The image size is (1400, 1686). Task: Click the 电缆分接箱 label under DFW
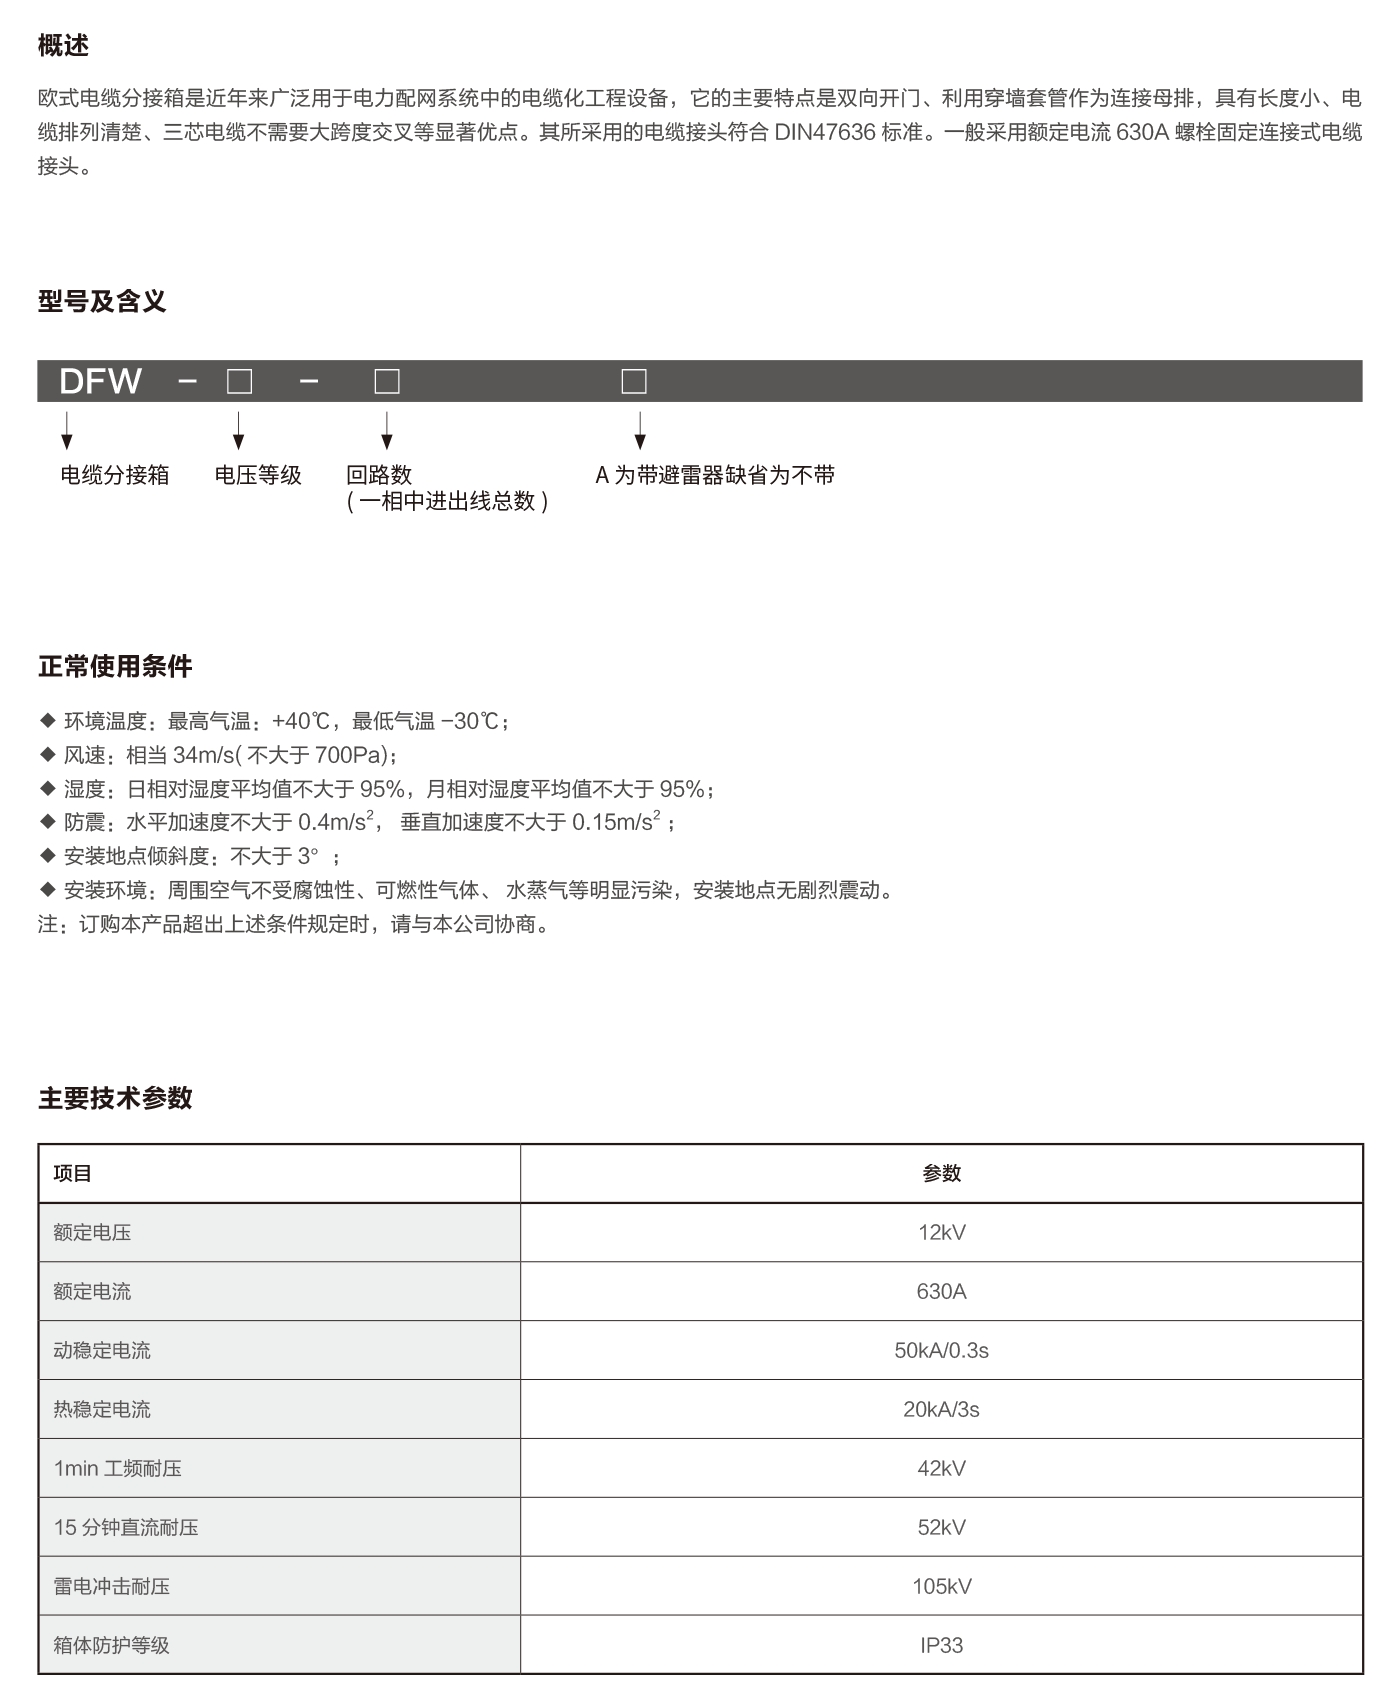tap(115, 475)
